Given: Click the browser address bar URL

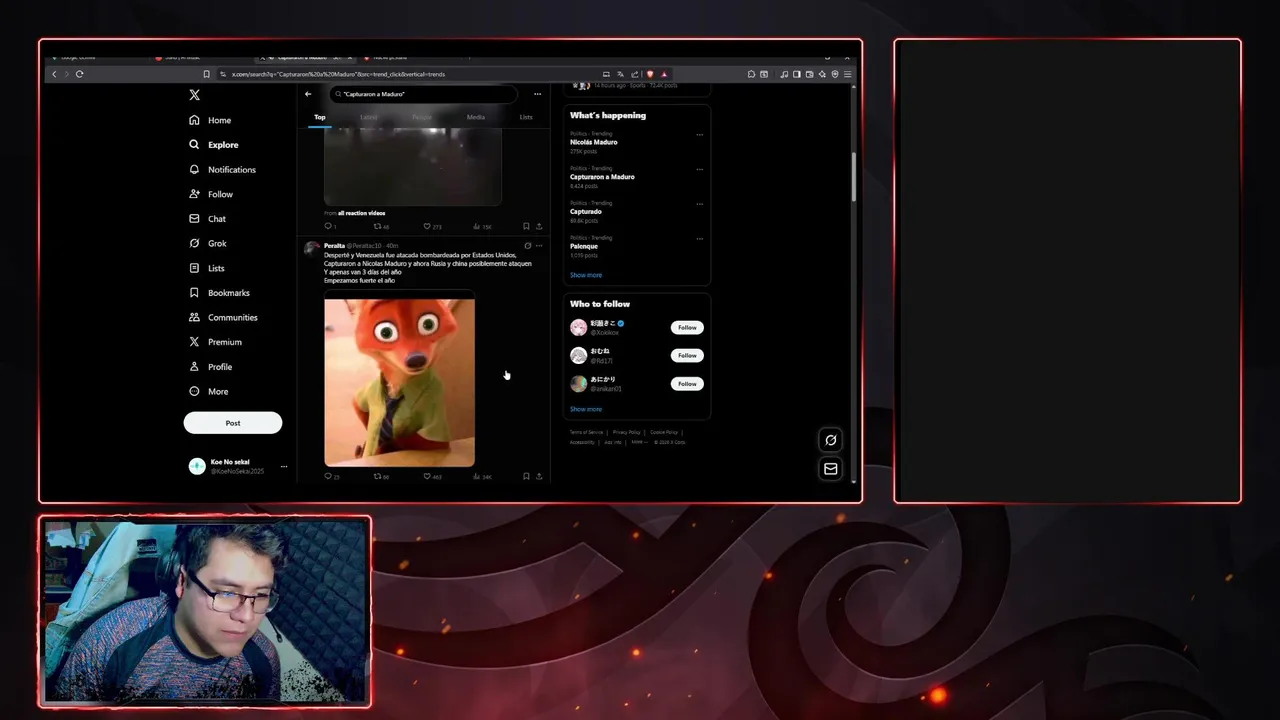Looking at the screenshot, I should tap(338, 74).
